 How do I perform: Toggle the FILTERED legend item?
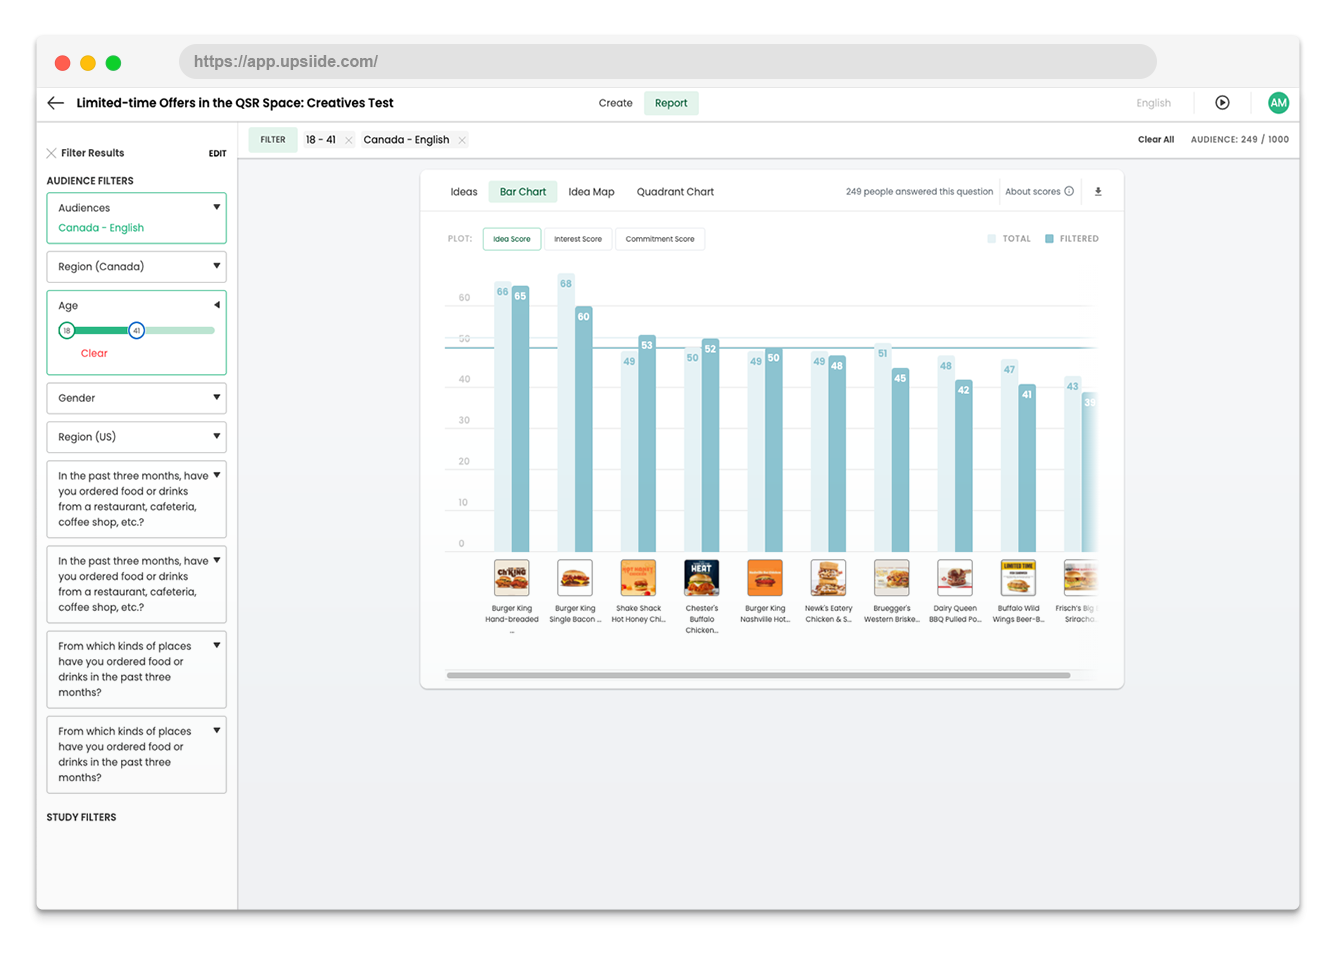pos(1071,238)
